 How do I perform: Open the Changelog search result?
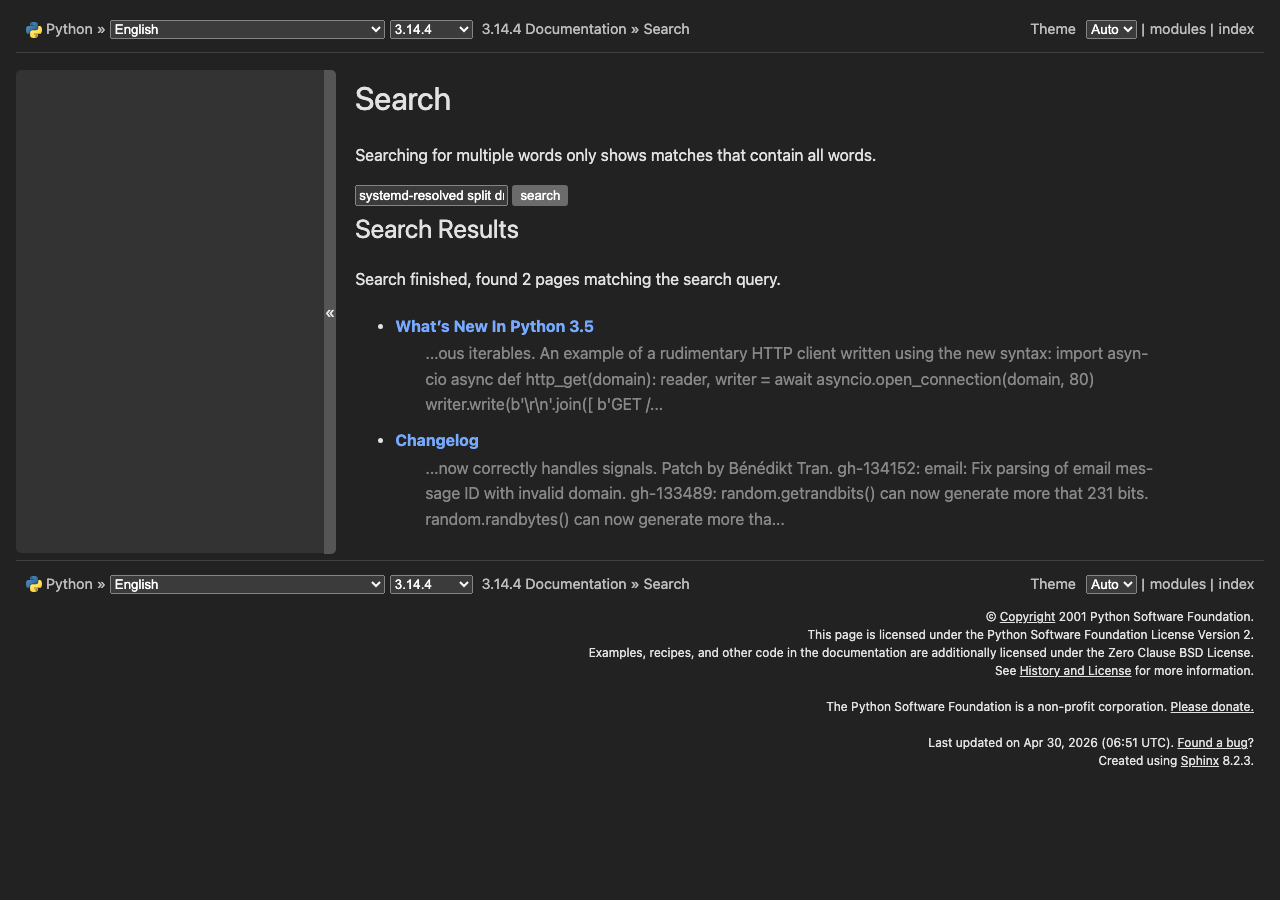[437, 440]
